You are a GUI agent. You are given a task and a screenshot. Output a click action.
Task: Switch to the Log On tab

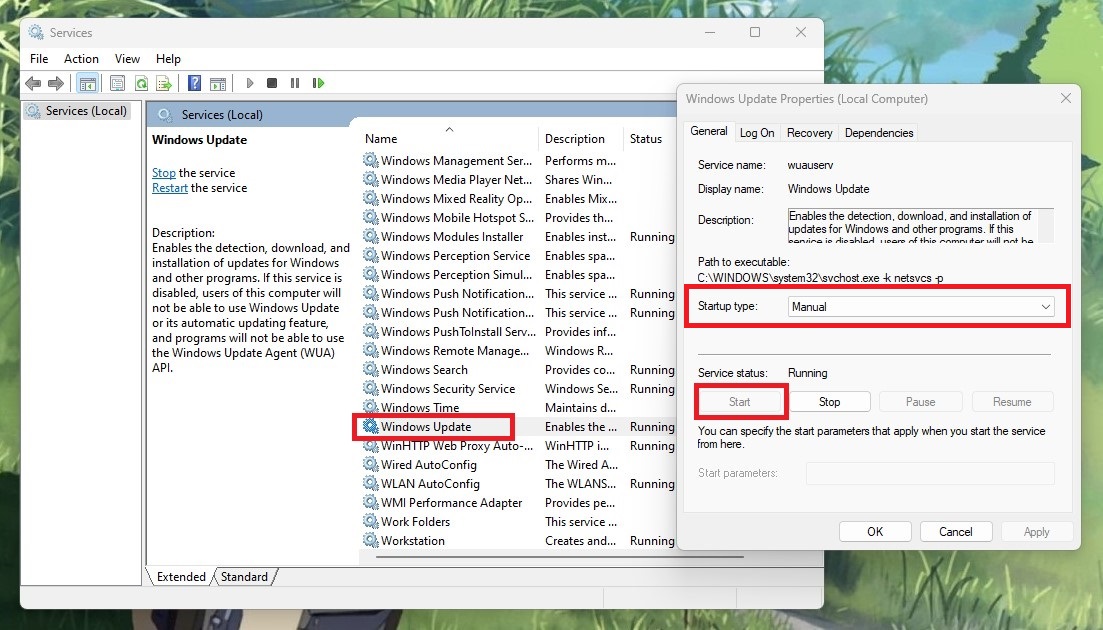[757, 132]
